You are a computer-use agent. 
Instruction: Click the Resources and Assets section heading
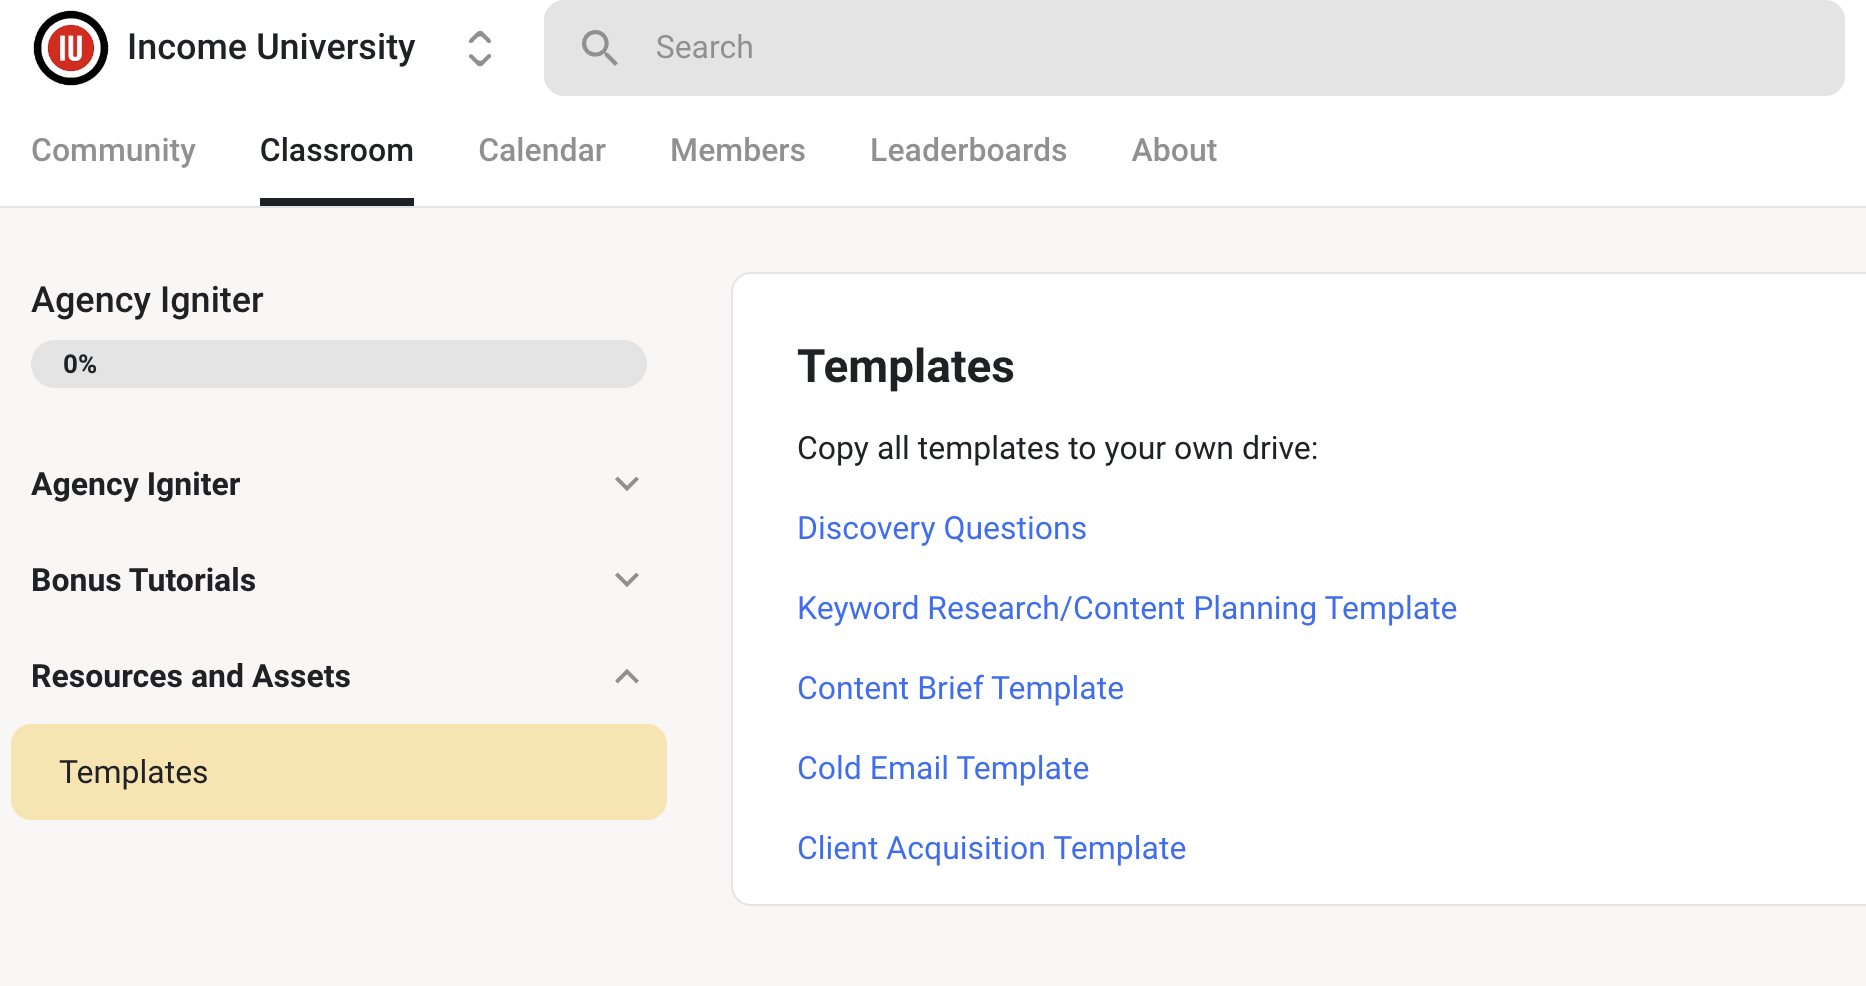(191, 676)
